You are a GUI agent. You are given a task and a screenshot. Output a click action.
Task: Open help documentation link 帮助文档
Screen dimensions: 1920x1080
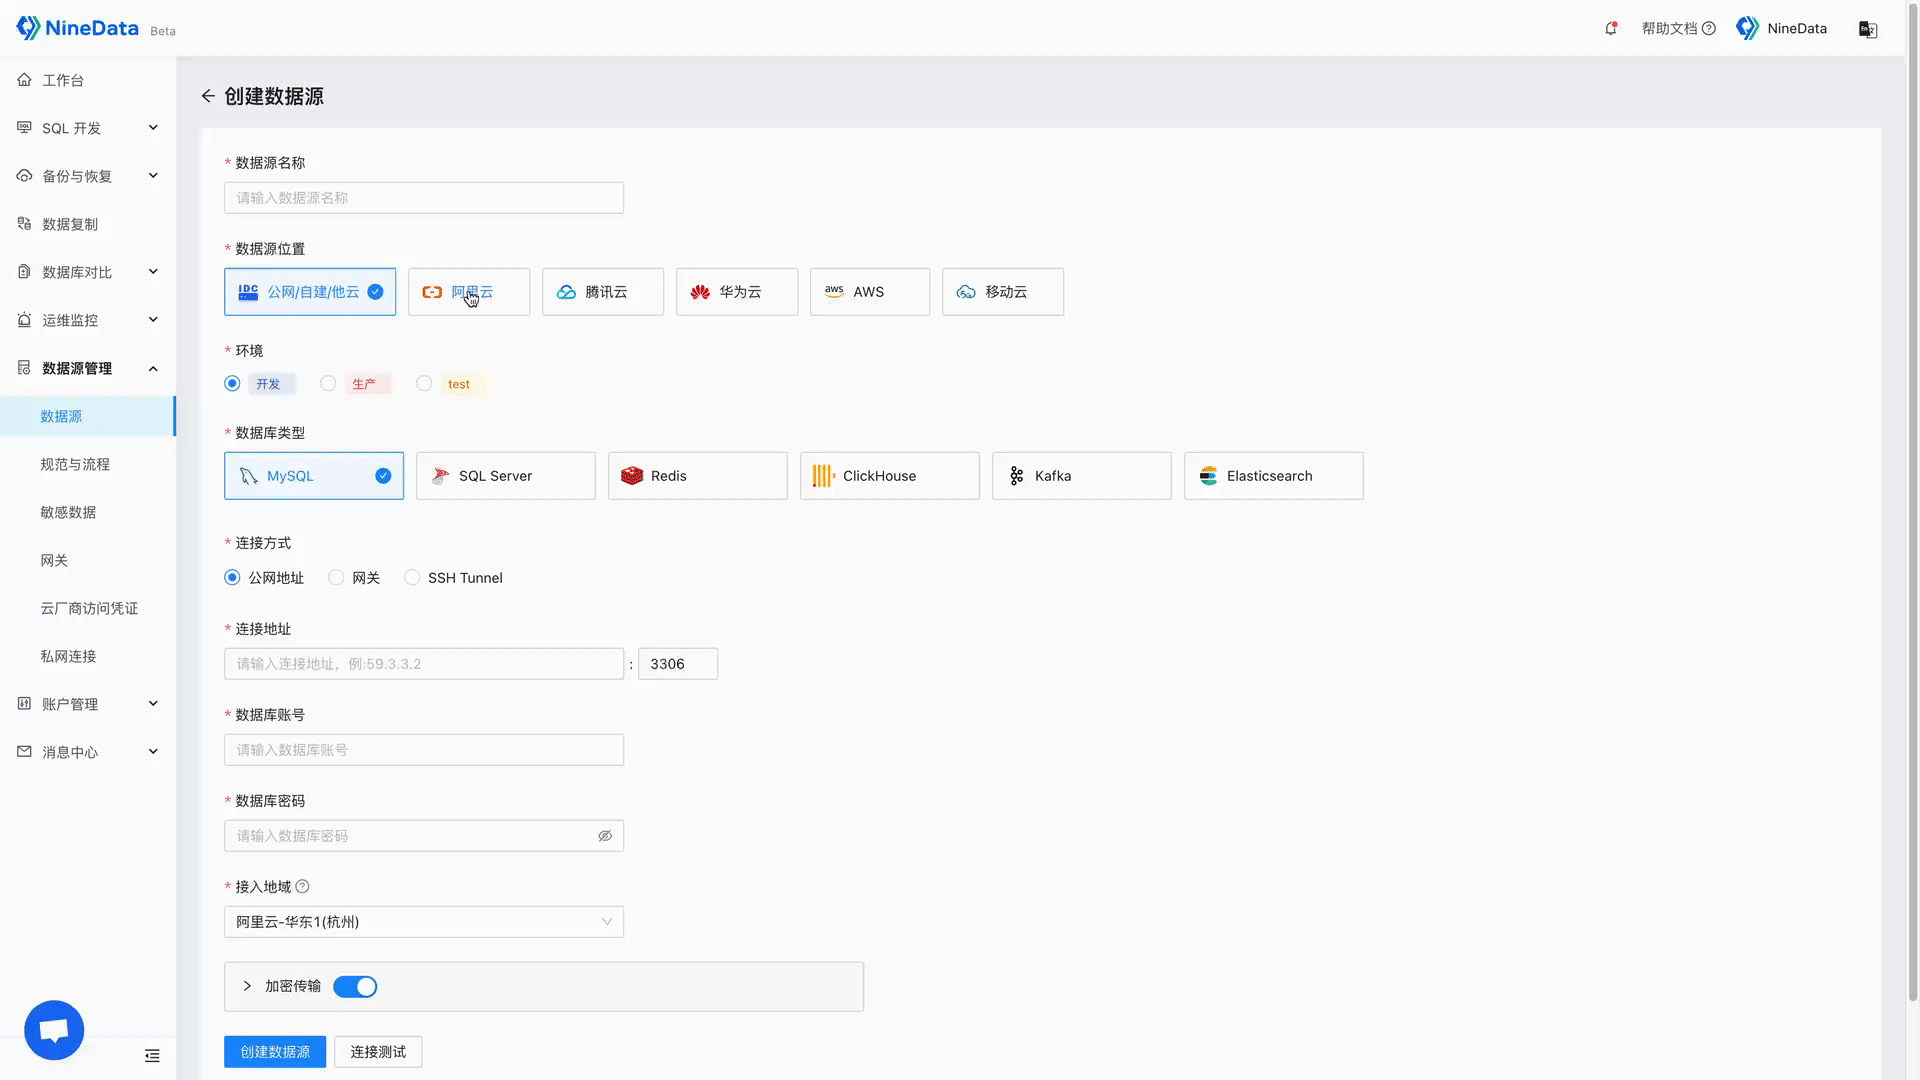(1678, 28)
